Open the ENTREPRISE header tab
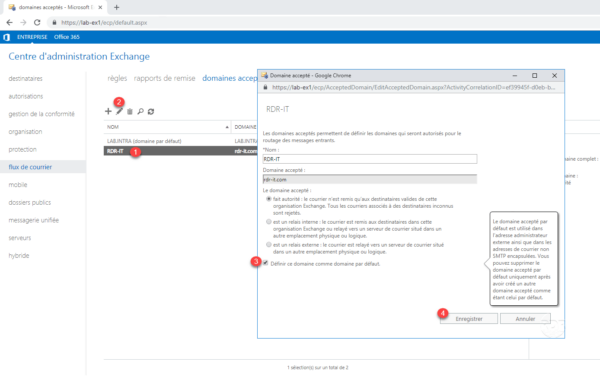 coord(32,37)
